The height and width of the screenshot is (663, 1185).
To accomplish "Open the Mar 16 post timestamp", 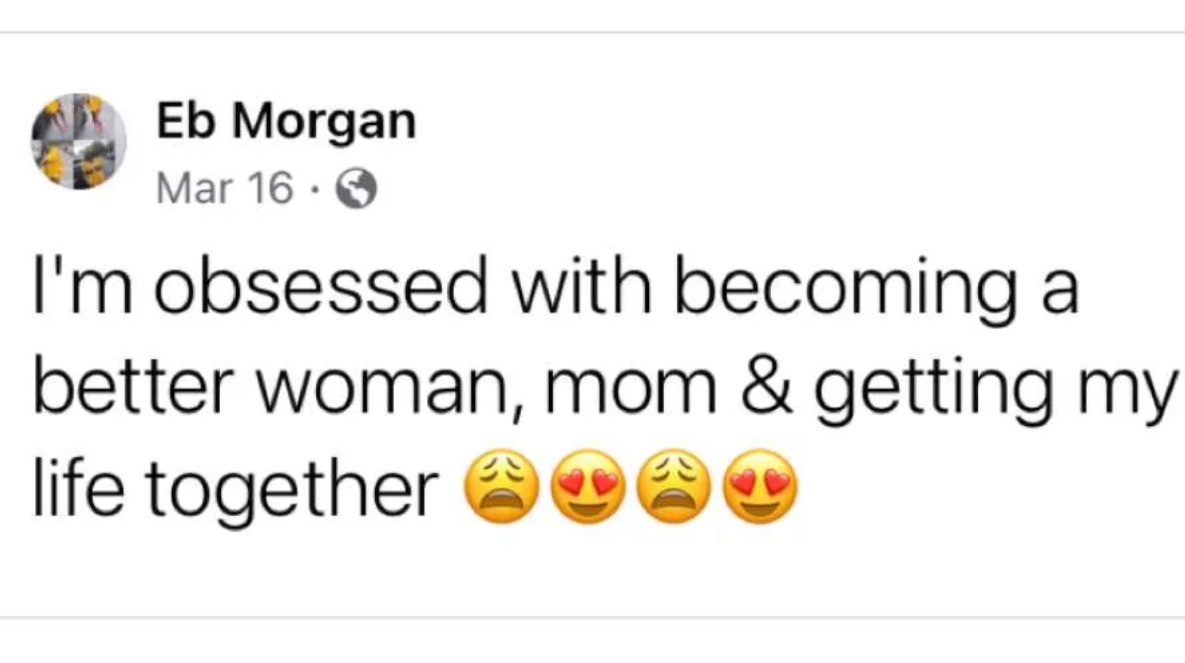I will pyautogui.click(x=225, y=188).
